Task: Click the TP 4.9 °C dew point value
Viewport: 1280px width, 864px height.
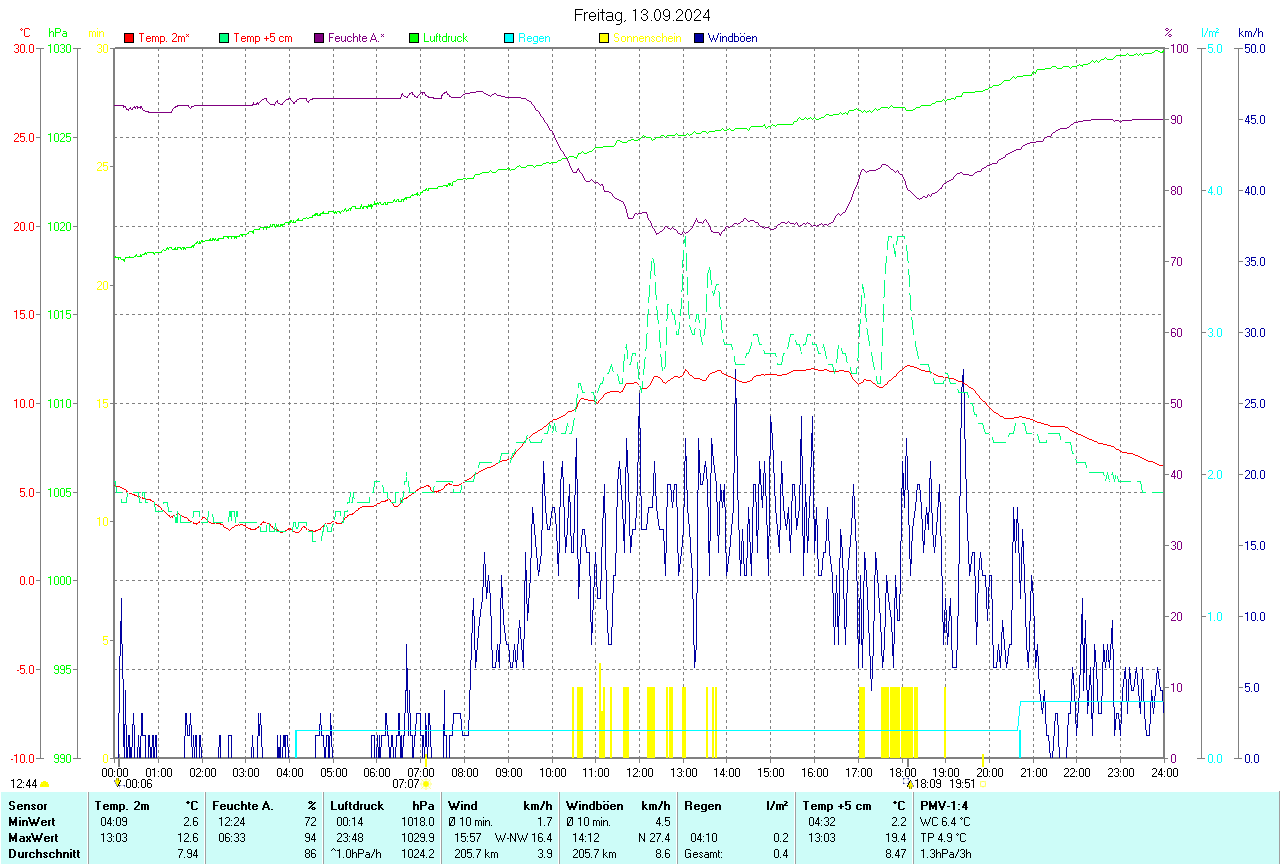Action: click(944, 837)
